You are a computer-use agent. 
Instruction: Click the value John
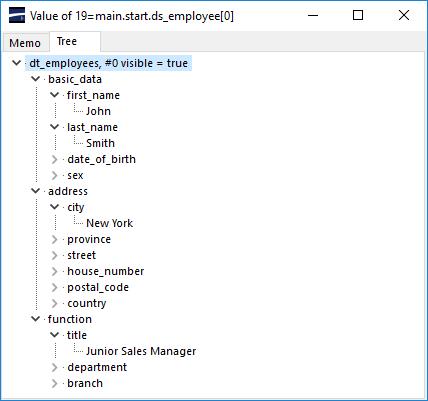tap(98, 111)
